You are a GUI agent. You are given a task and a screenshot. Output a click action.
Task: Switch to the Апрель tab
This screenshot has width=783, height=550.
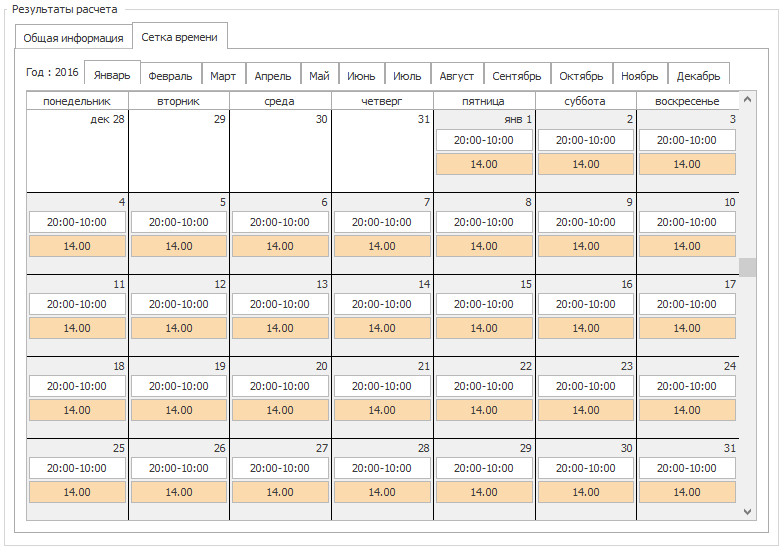[x=273, y=75]
